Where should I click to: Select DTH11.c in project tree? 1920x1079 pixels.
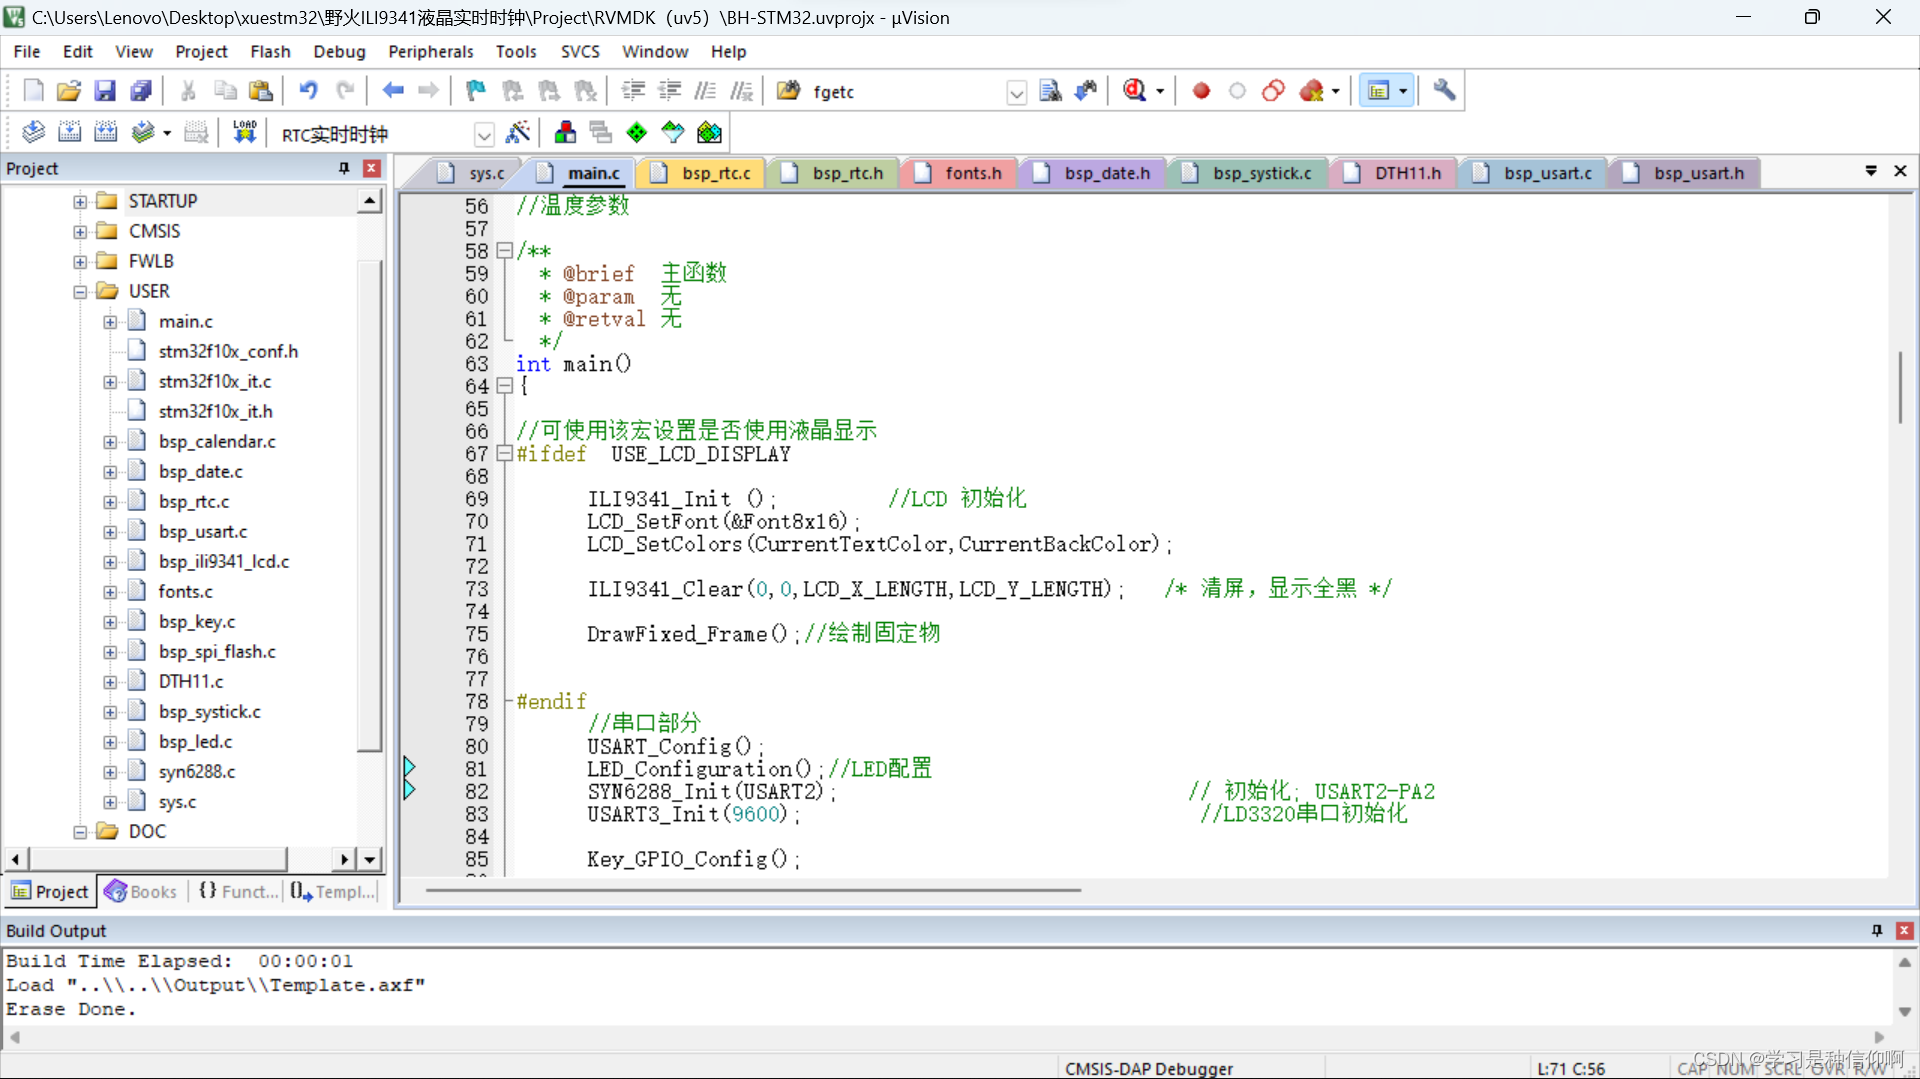point(191,682)
